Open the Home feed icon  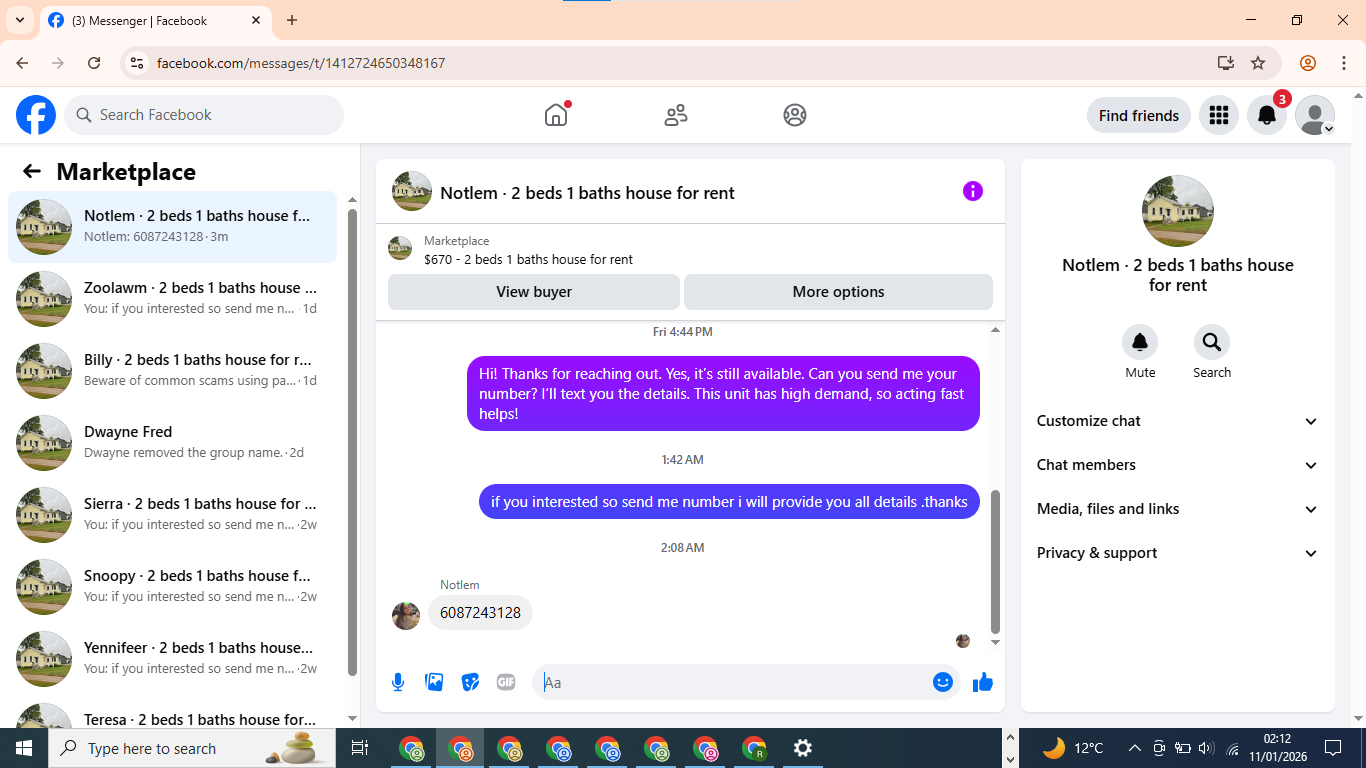pos(556,115)
